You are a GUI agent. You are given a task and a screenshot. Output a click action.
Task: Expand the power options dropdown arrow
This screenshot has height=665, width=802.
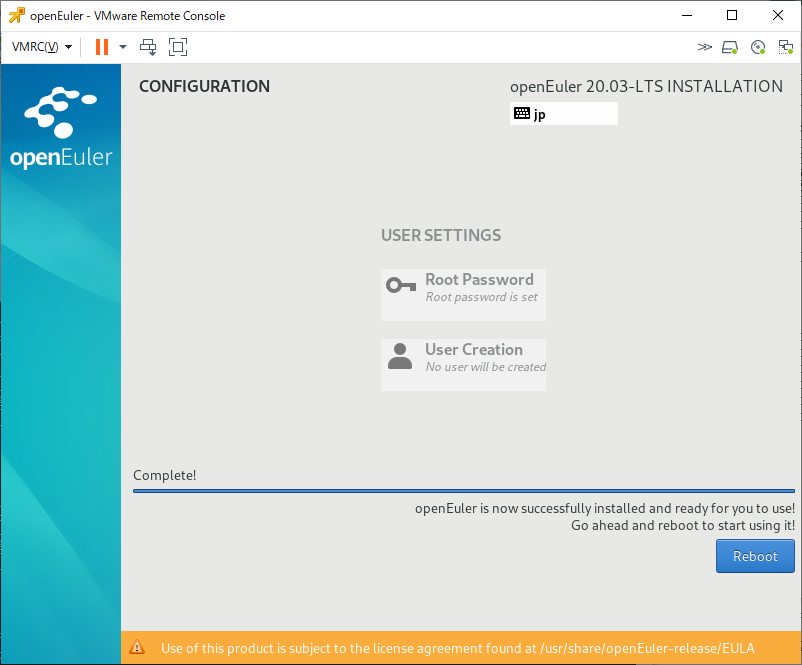tap(123, 47)
